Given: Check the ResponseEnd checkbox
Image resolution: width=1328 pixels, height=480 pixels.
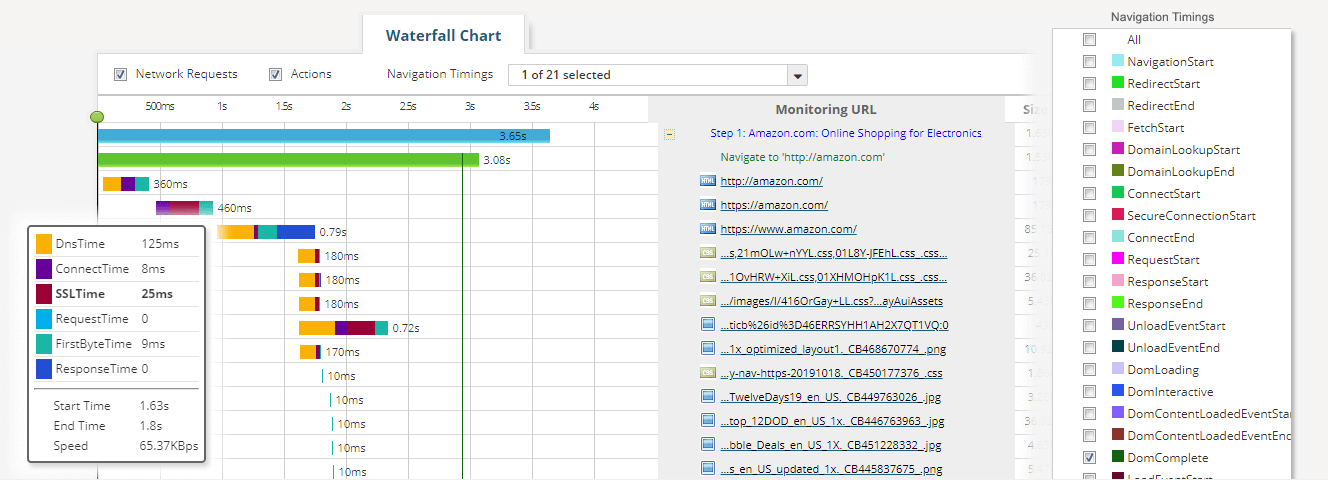Looking at the screenshot, I should point(1089,304).
